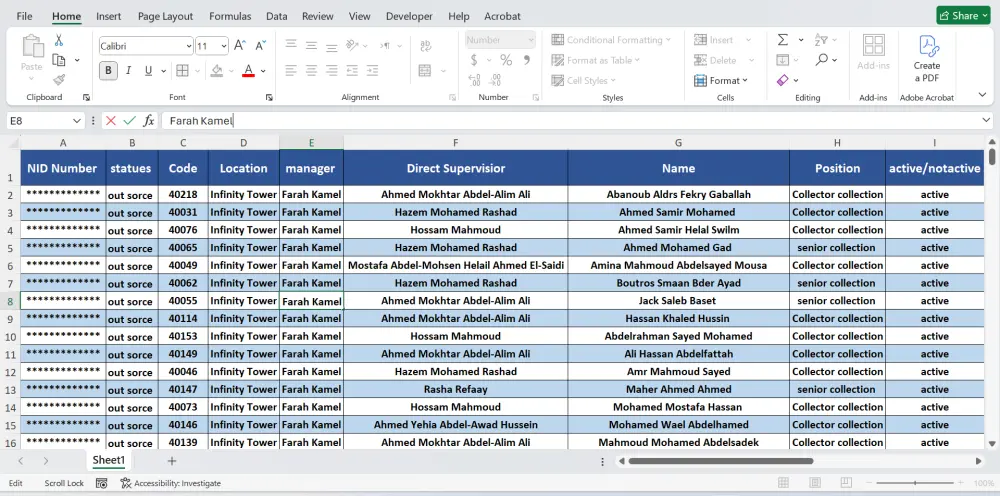Cancel the formula bar entry
The height and width of the screenshot is (496, 1000).
(x=111, y=120)
